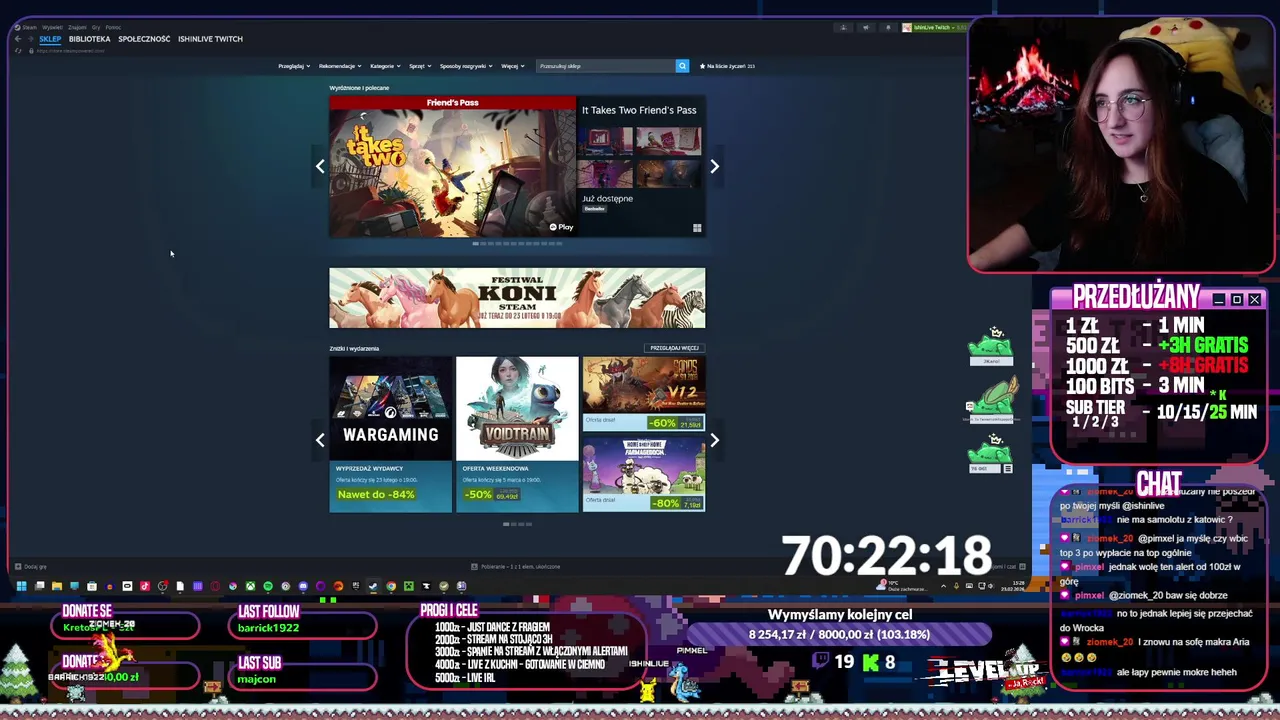The image size is (1280, 720).
Task: Open the SPOŁECZNOŚĆ tab
Action: click(x=144, y=39)
